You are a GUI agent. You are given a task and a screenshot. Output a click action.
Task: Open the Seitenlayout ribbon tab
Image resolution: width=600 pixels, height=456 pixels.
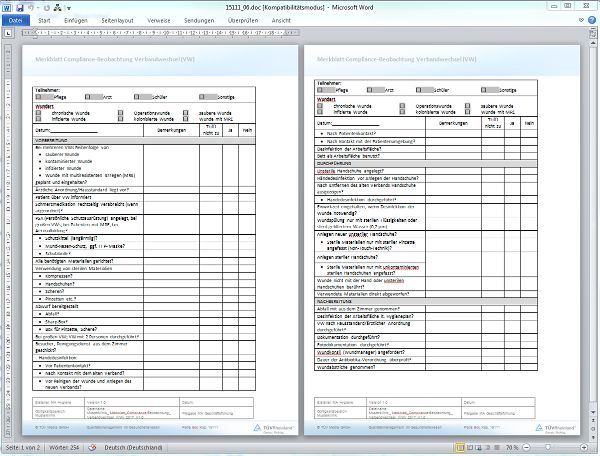click(x=118, y=19)
